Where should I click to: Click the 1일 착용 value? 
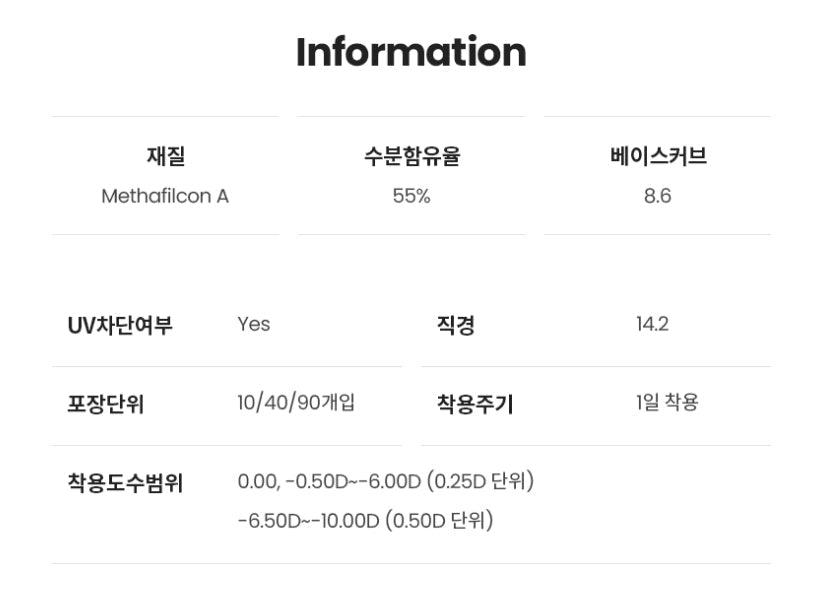click(x=667, y=403)
